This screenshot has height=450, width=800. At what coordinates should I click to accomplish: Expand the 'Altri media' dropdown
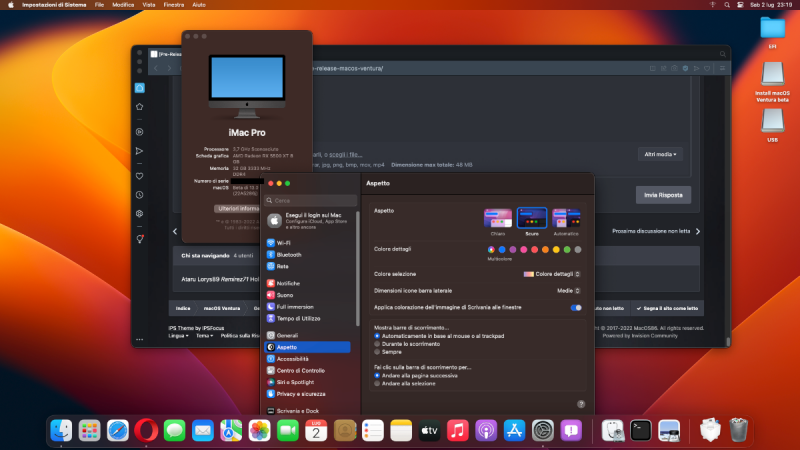click(661, 154)
